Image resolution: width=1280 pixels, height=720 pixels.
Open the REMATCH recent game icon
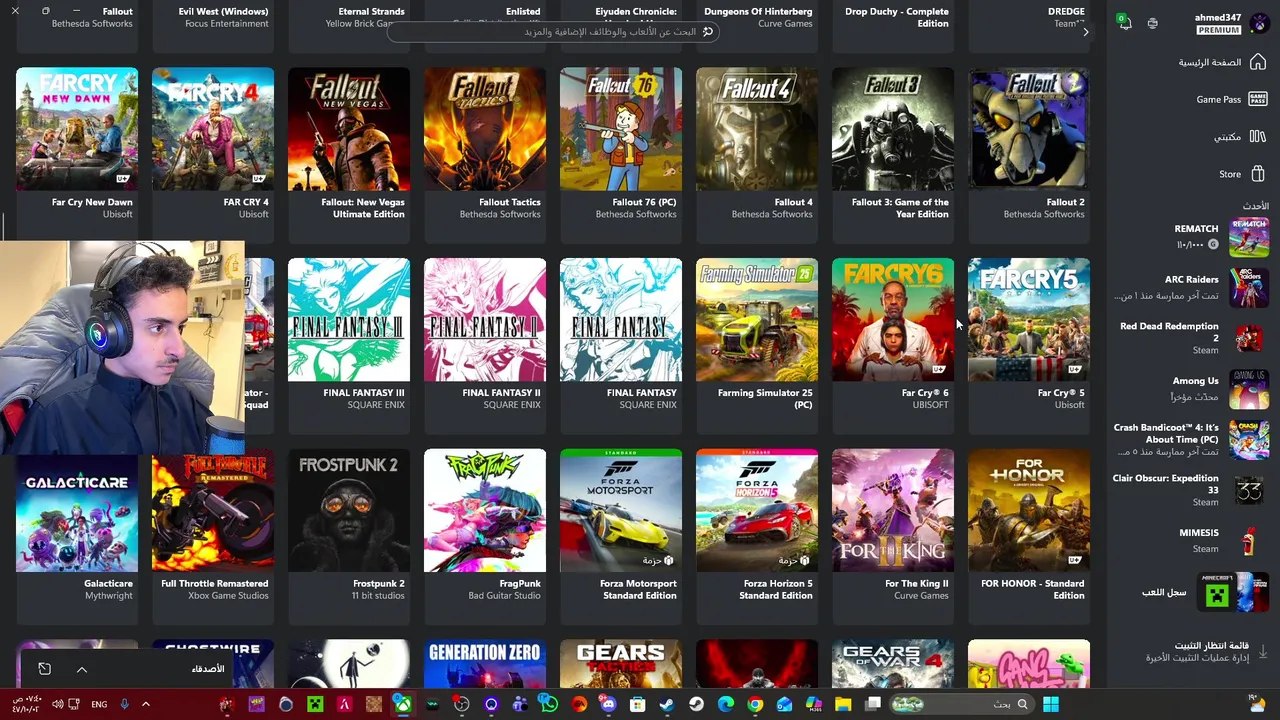pyautogui.click(x=1249, y=237)
